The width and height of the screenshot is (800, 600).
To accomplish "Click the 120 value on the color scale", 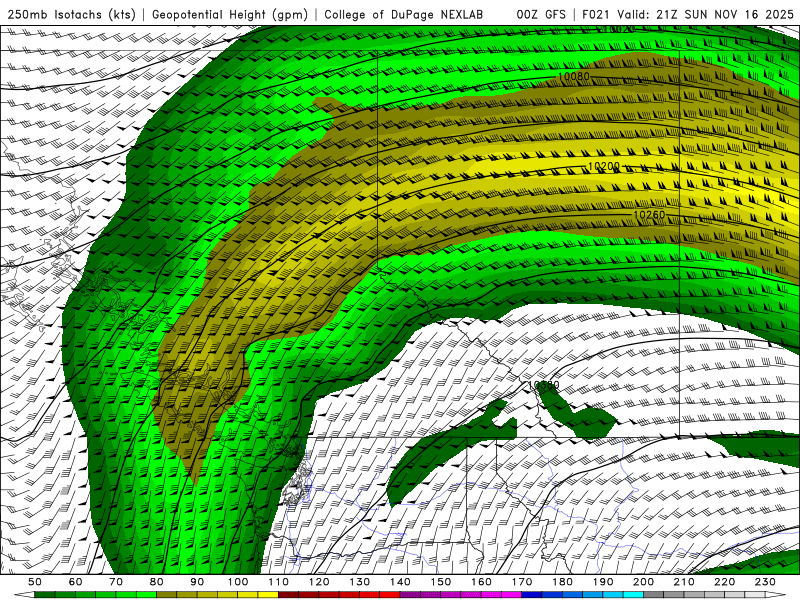I will (319, 582).
